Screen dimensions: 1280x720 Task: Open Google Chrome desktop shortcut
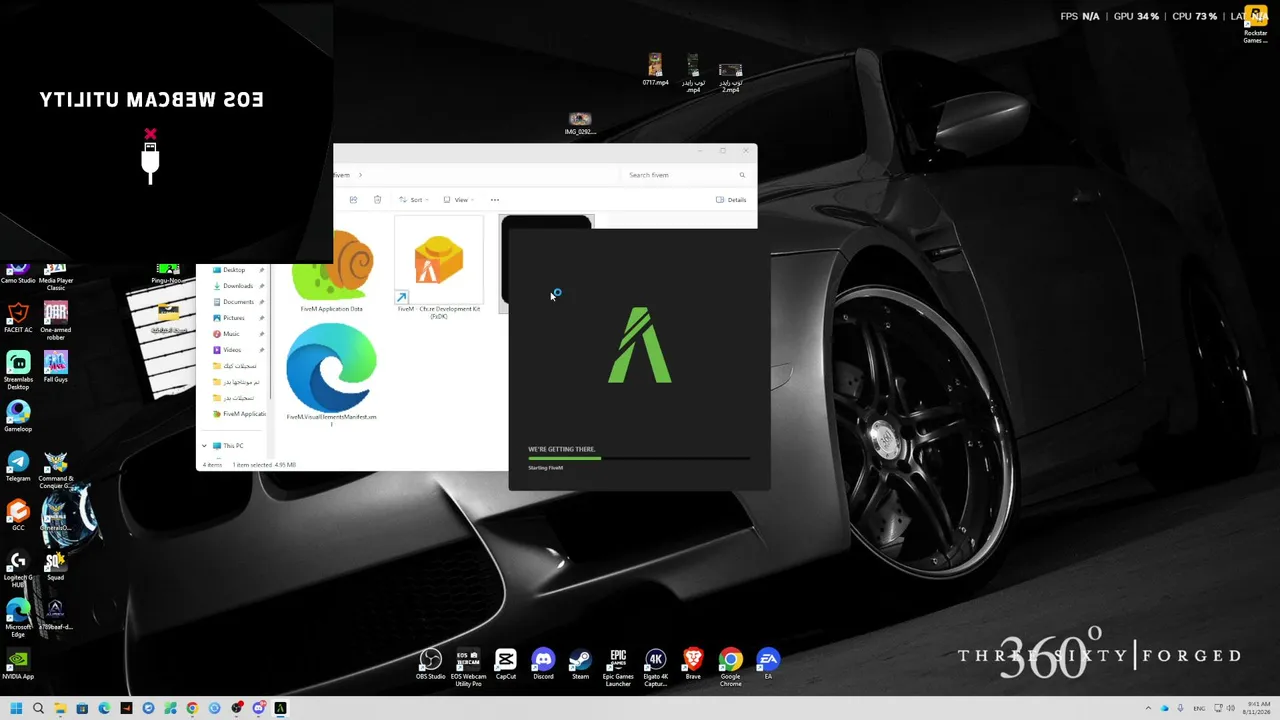(731, 667)
